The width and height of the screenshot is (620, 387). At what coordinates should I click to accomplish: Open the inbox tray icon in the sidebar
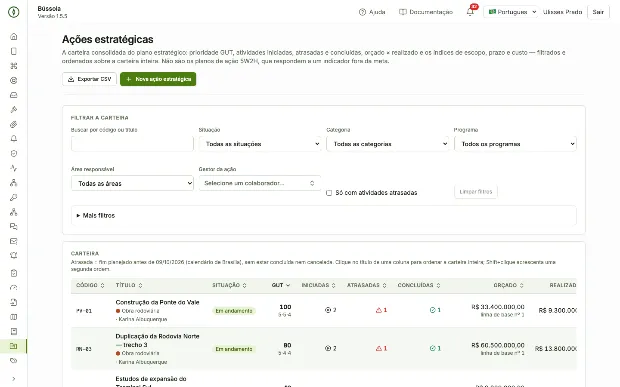13,95
